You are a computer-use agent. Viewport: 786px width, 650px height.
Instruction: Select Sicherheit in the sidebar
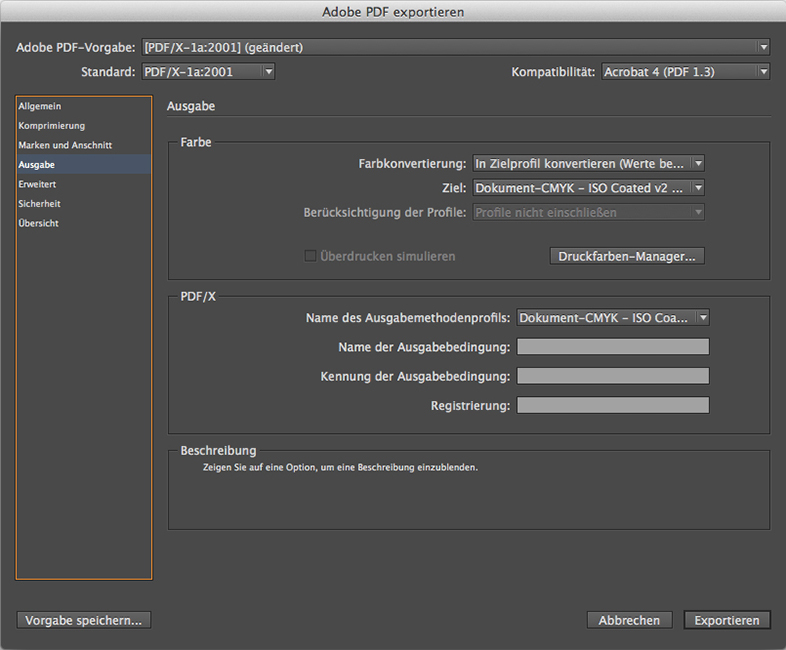[84, 203]
